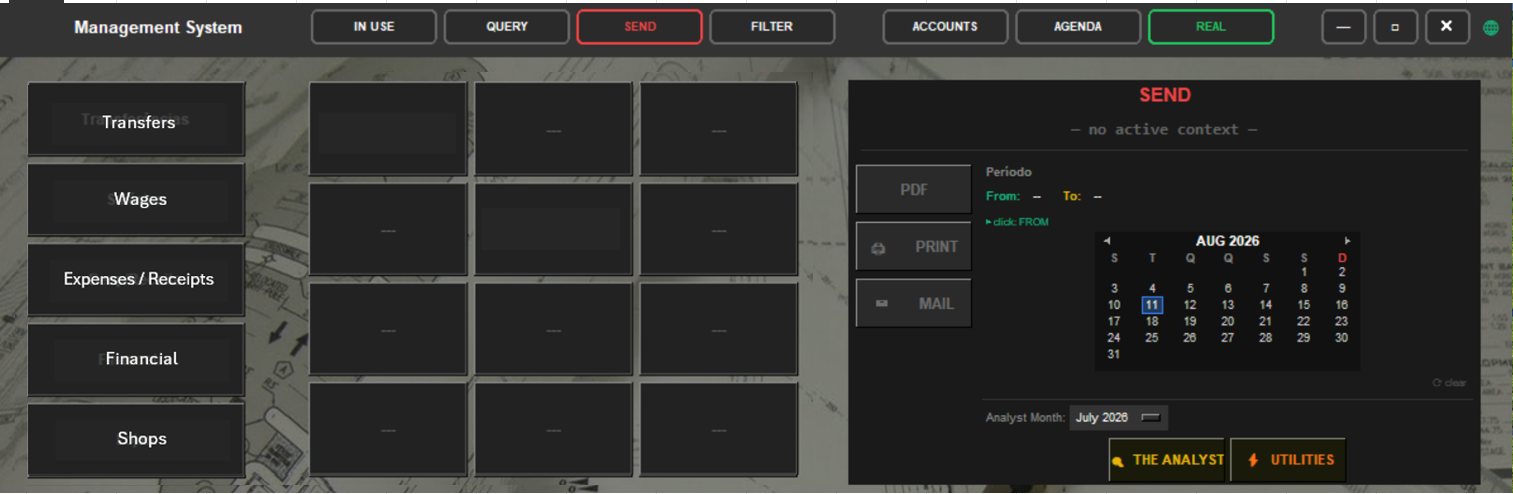Click the 'no active context' label
Viewport: 1513px width, 494px height.
(1164, 129)
